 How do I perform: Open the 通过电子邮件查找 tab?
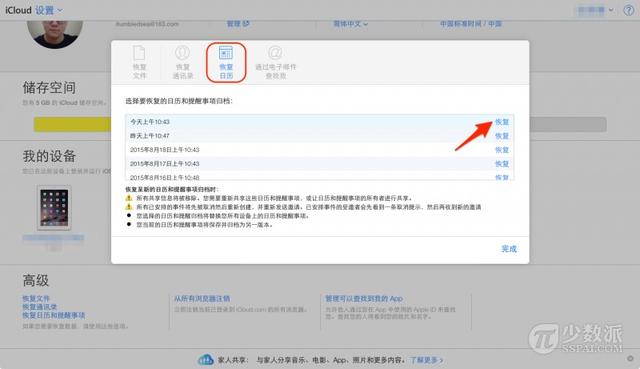click(276, 62)
